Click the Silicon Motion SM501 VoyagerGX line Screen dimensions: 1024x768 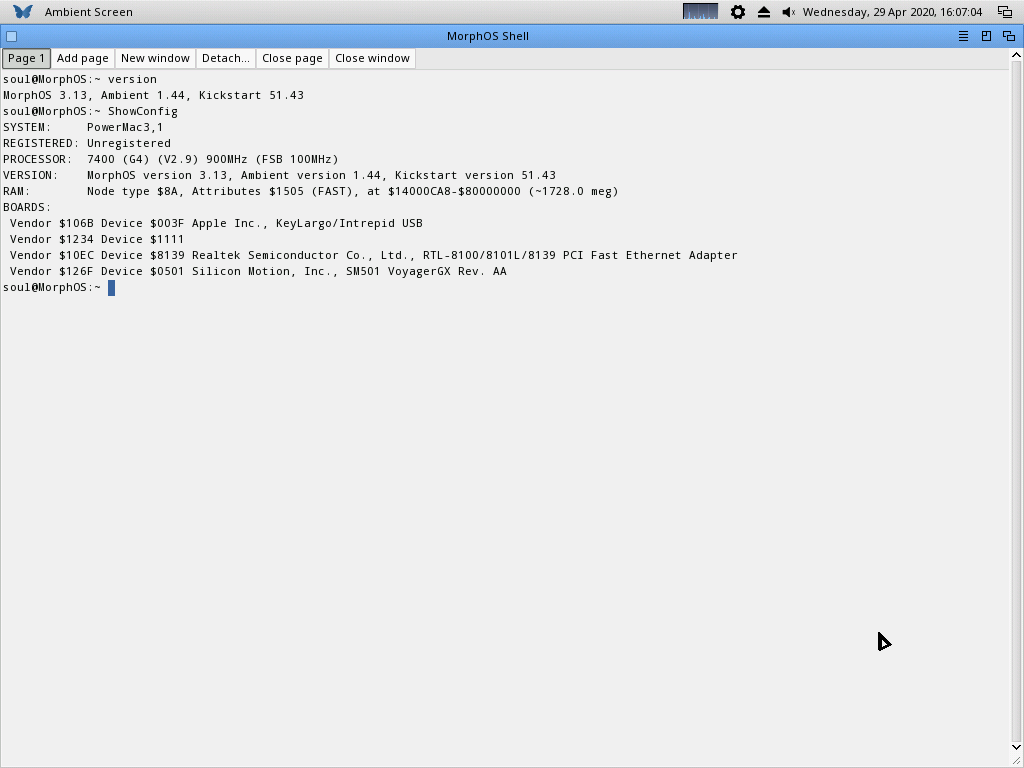click(258, 271)
